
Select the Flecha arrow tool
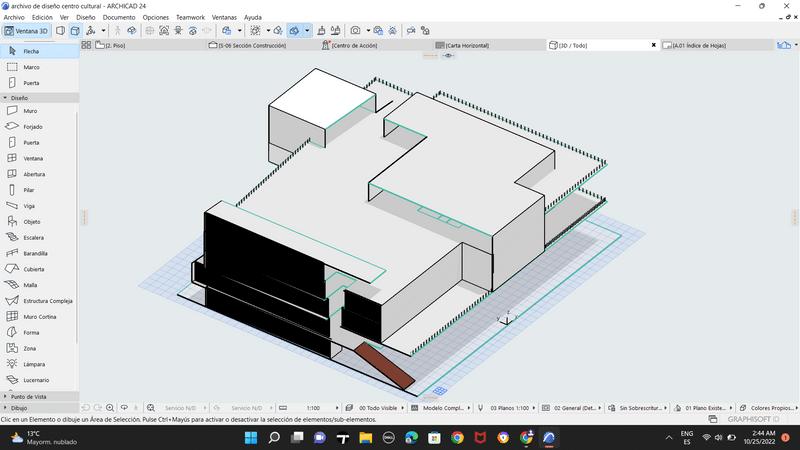(31, 51)
